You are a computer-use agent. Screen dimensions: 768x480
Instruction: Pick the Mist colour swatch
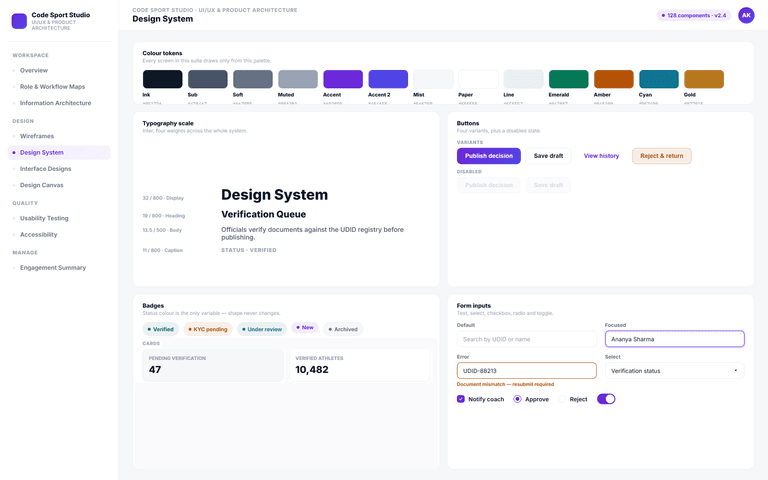(x=433, y=79)
